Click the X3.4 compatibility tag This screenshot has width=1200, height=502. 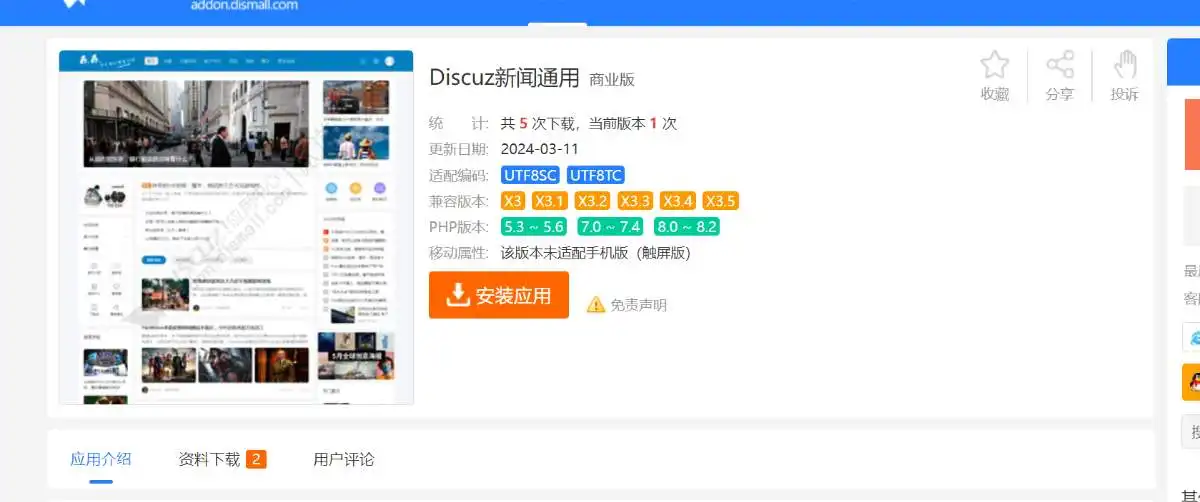678,201
